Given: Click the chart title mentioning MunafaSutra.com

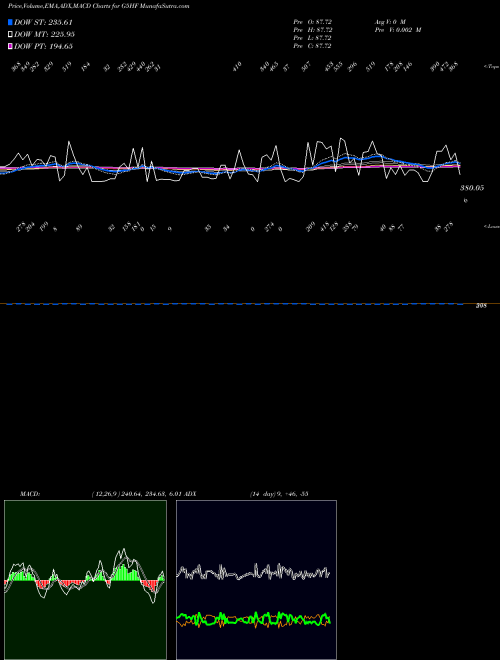Looking at the screenshot, I should [x=98, y=6].
